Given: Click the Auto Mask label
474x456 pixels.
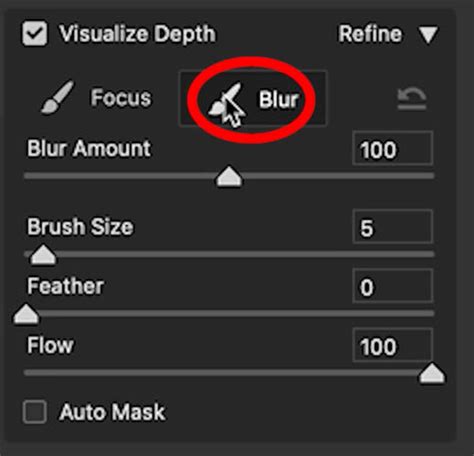Looking at the screenshot, I should pyautogui.click(x=112, y=412).
